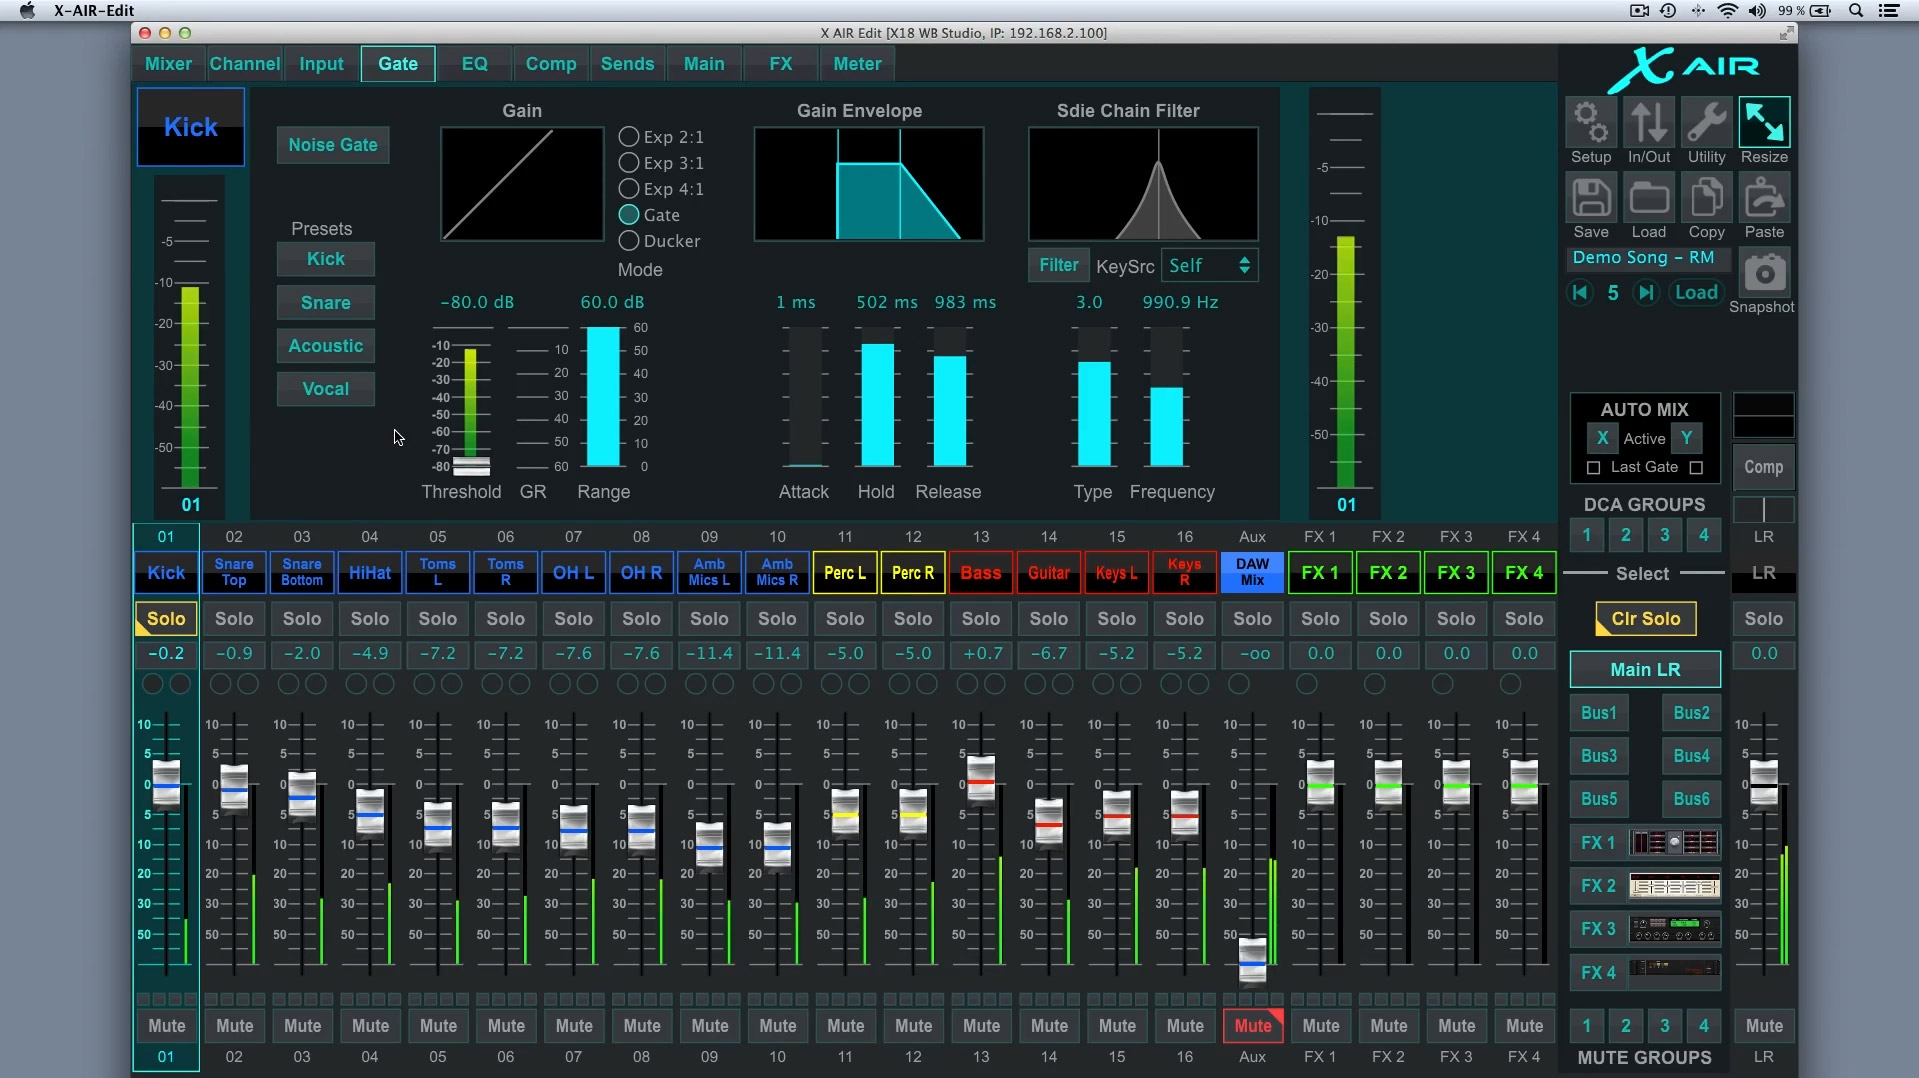Click the battery status icon
The image size is (1919, 1078).
coord(1821,10)
